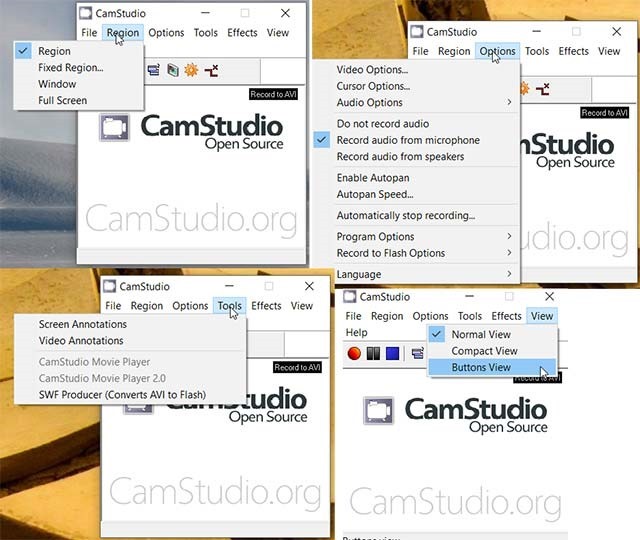640x540 pixels.
Task: Open View menu in Options-menu window
Action: point(609,51)
